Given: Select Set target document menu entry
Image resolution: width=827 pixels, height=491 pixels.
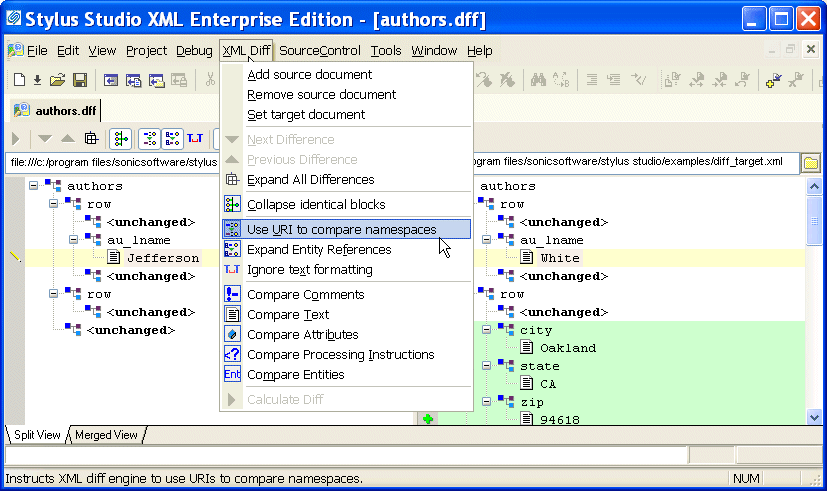Looking at the screenshot, I should click(x=306, y=115).
